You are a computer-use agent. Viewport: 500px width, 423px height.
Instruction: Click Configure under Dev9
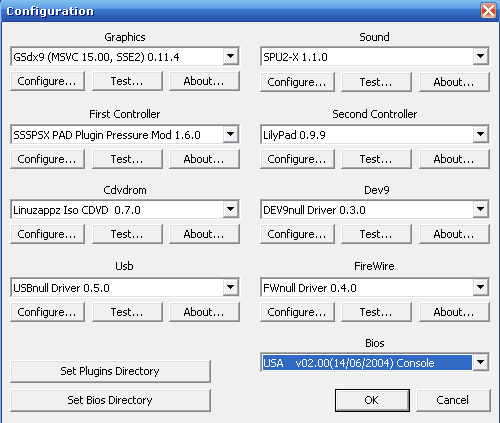coord(297,234)
